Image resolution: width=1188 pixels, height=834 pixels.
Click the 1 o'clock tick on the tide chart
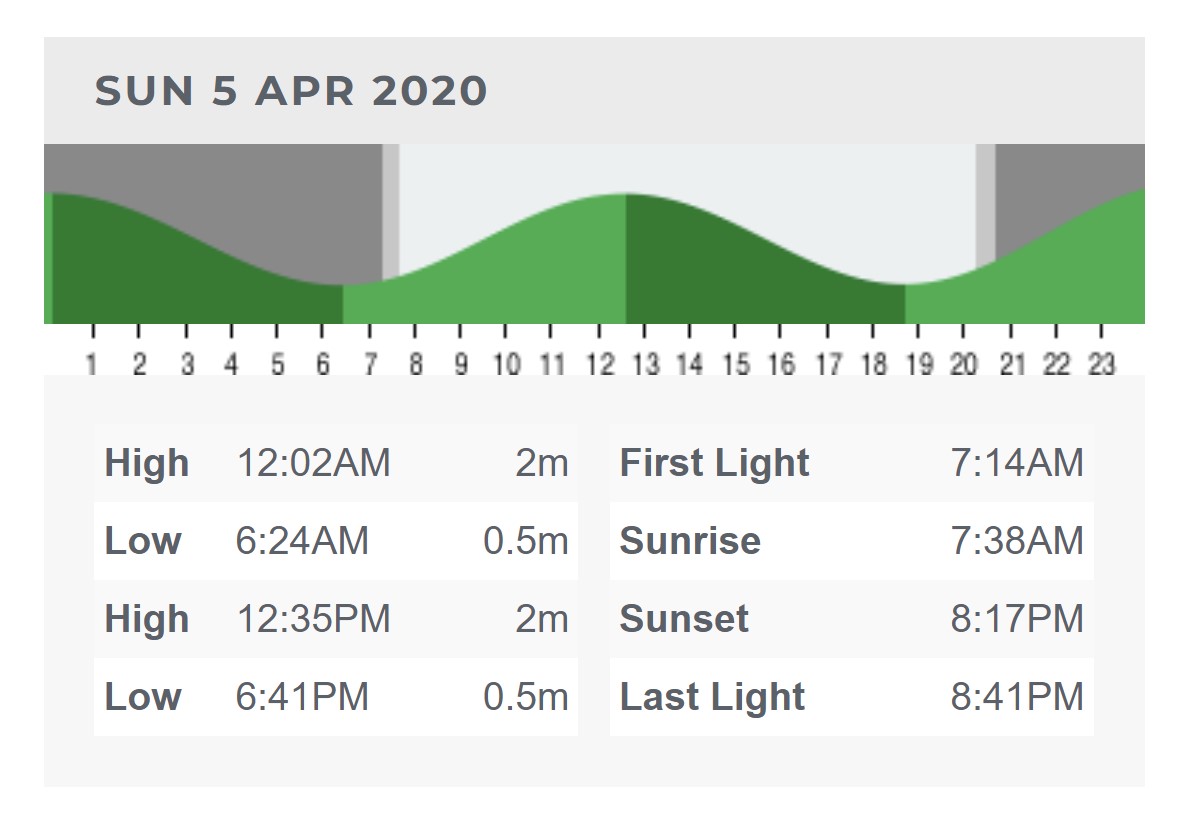coord(92,364)
